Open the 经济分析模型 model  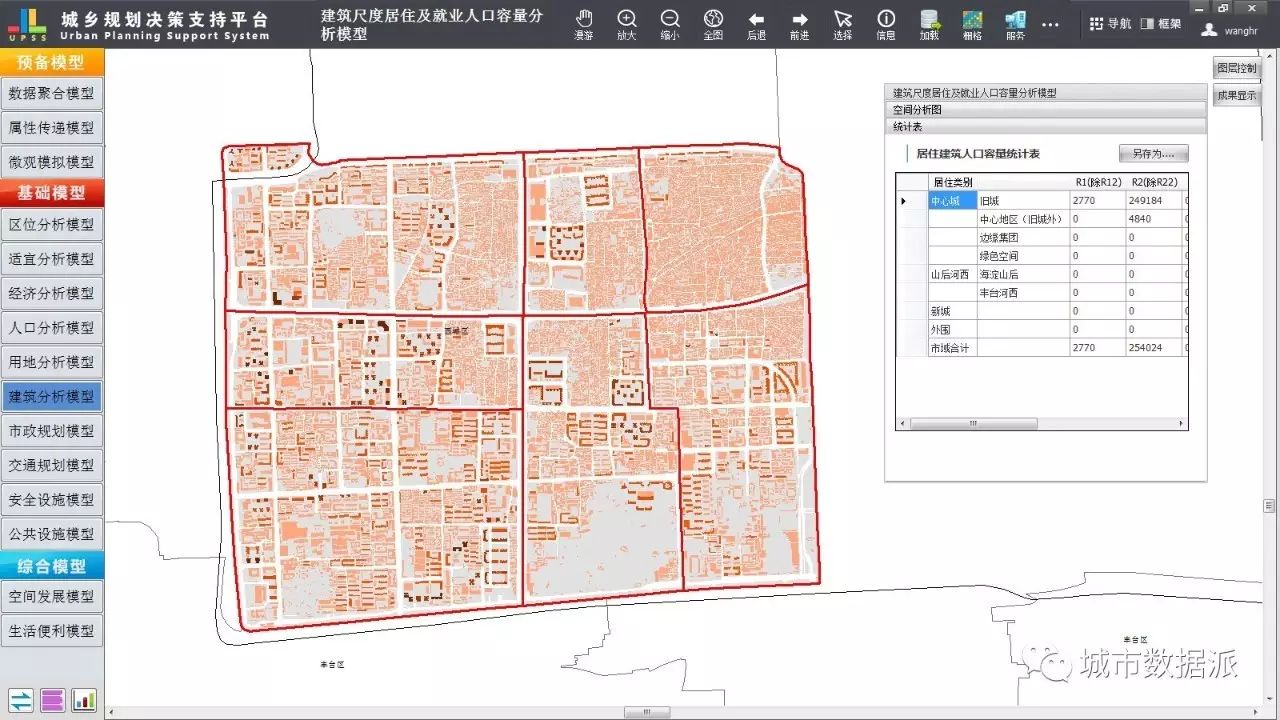pyautogui.click(x=52, y=293)
